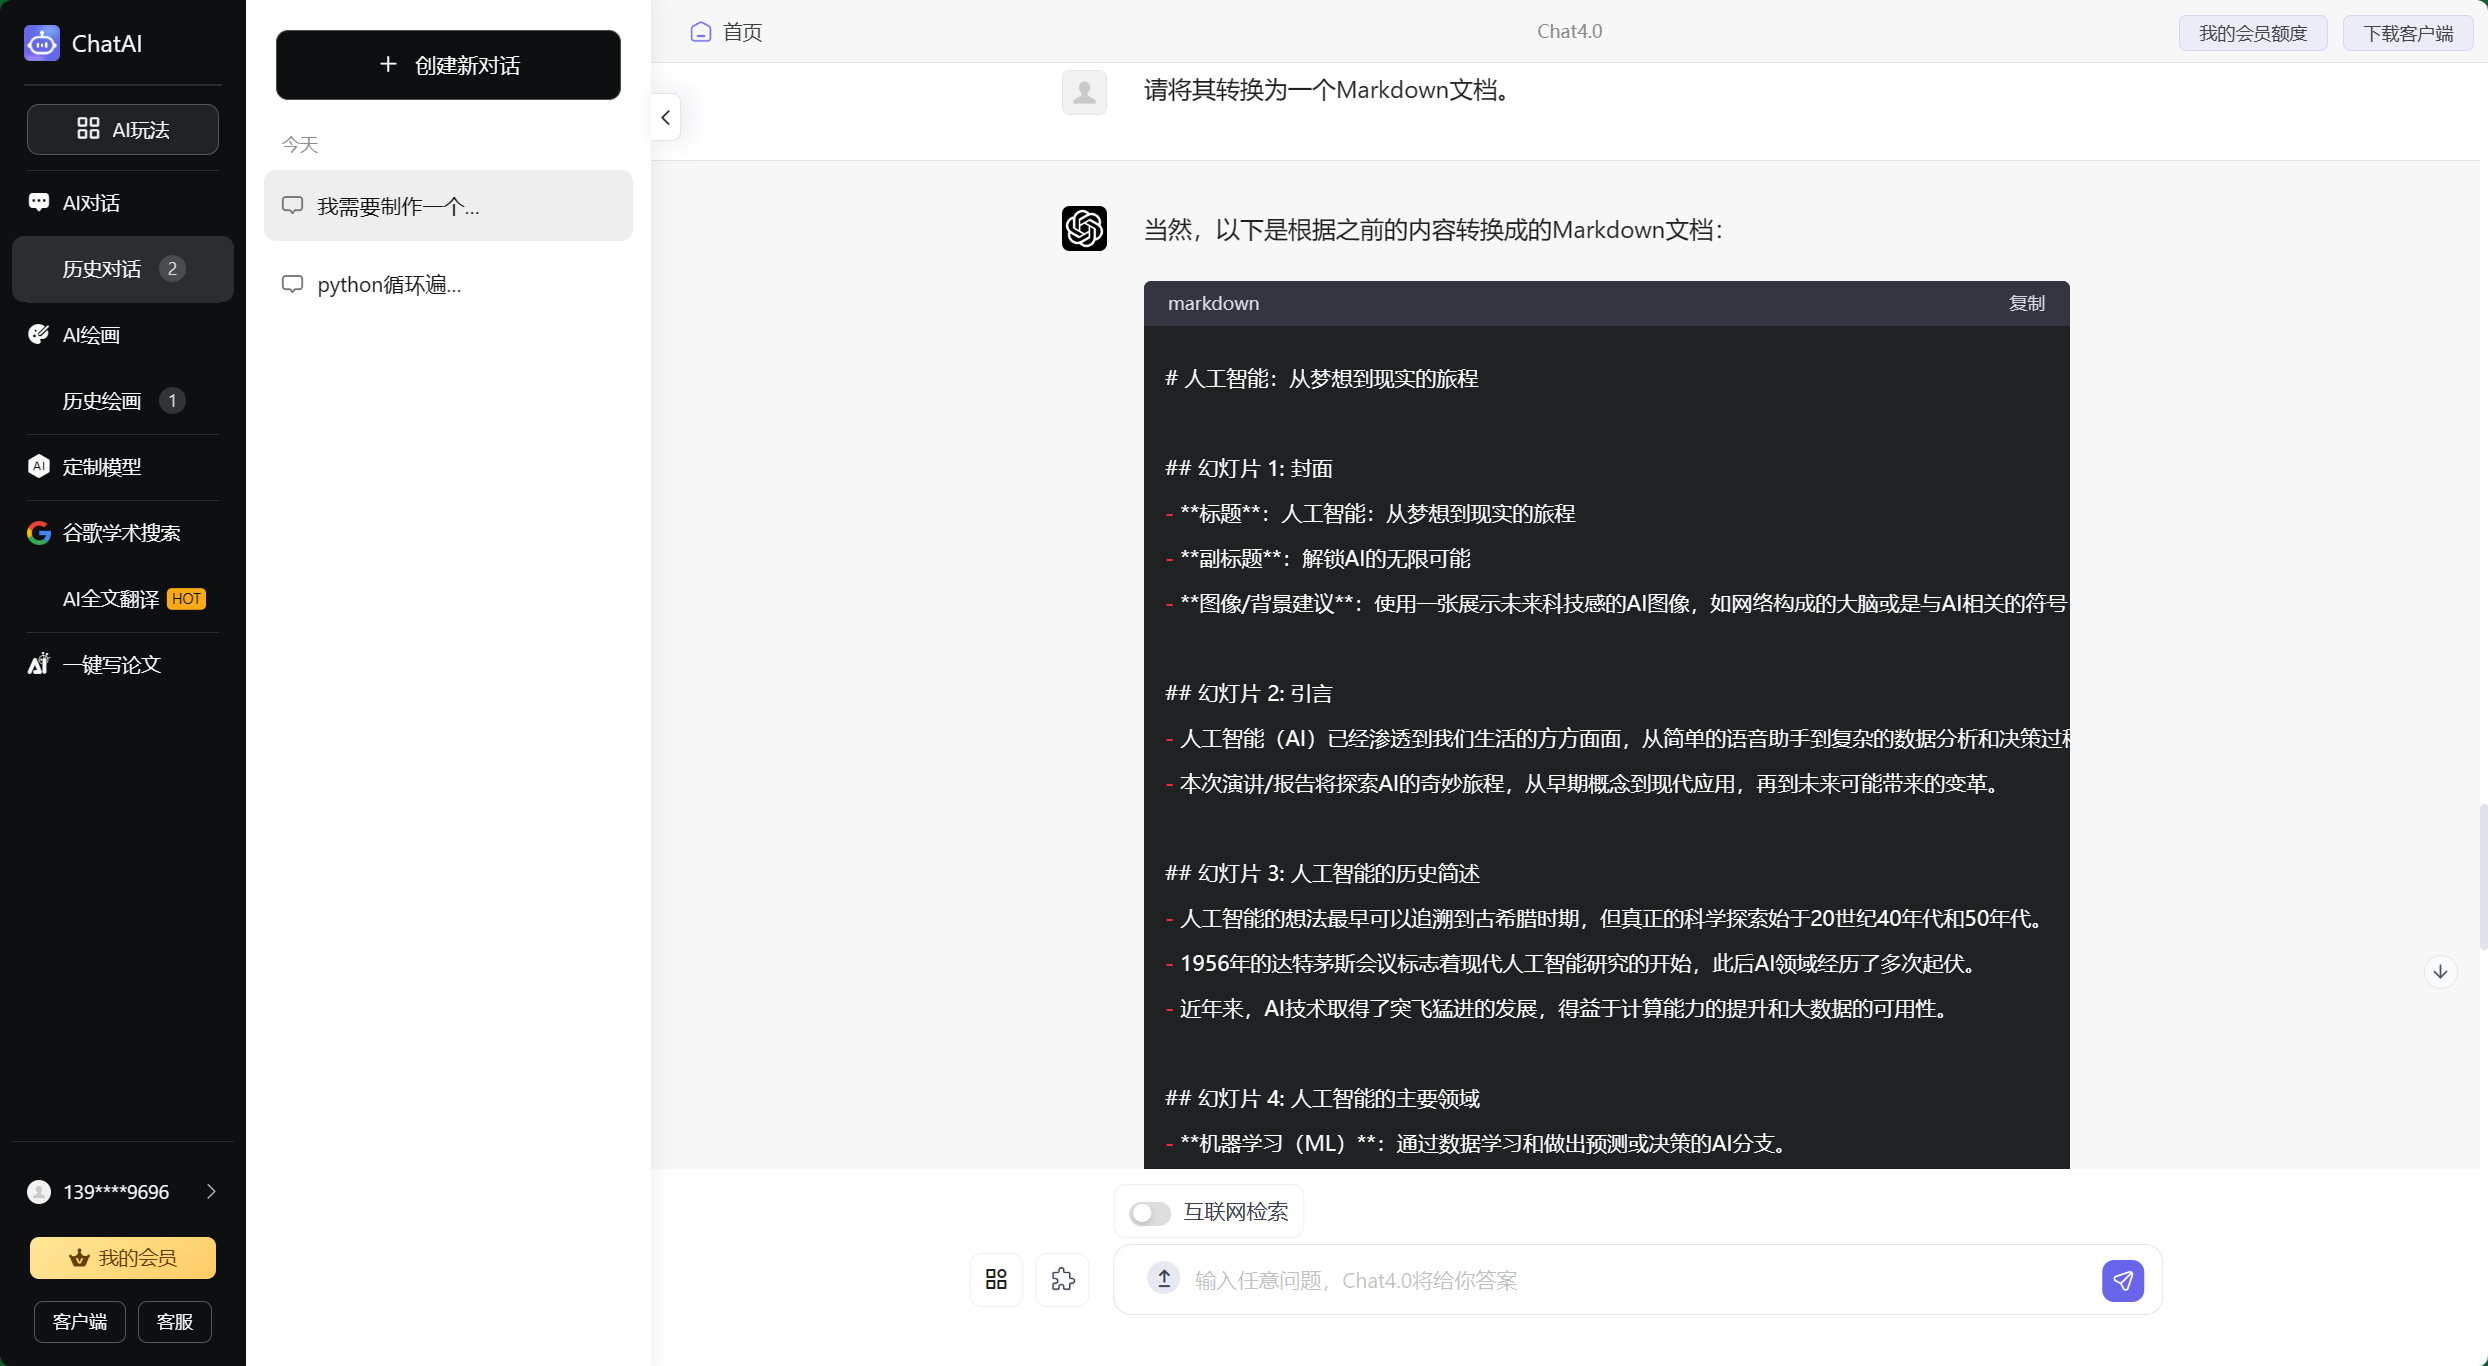This screenshot has height=1366, width=2488.
Task: Toggle 互联网检索 internet search switch
Action: (1150, 1212)
